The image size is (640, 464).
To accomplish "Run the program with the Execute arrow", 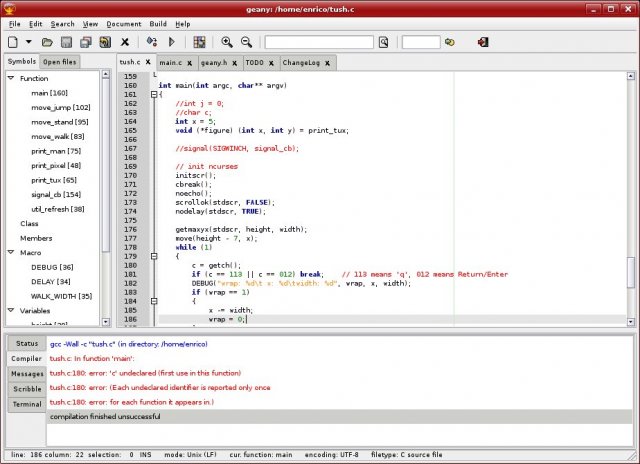I will pos(172,42).
